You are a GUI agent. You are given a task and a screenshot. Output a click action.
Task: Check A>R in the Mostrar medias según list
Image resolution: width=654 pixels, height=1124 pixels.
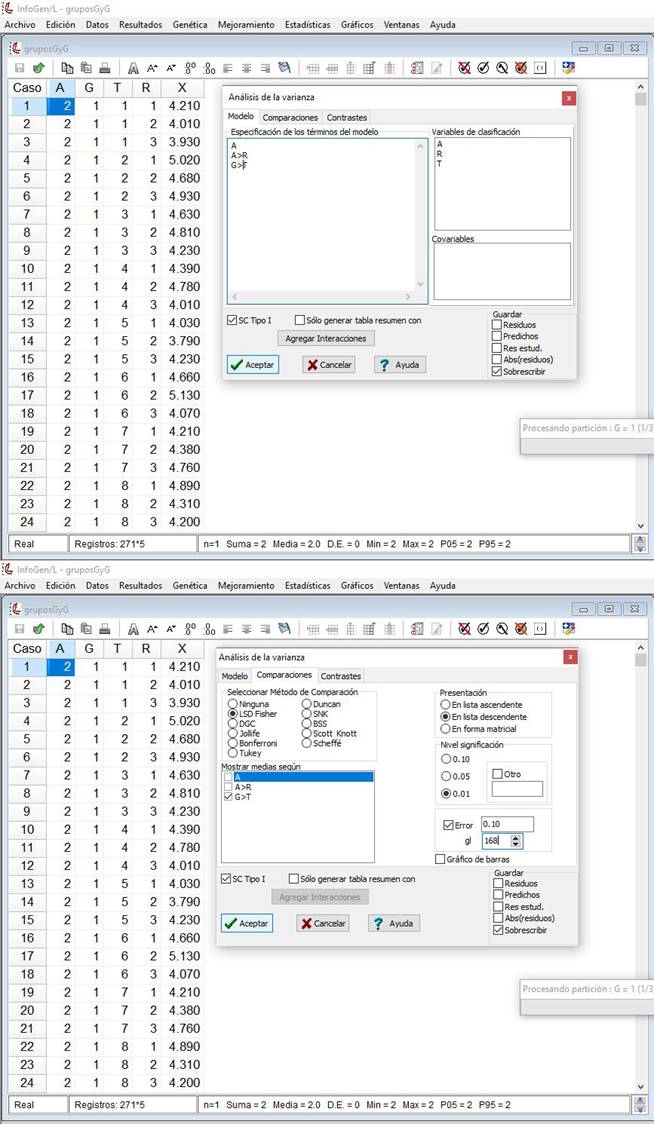[x=228, y=787]
